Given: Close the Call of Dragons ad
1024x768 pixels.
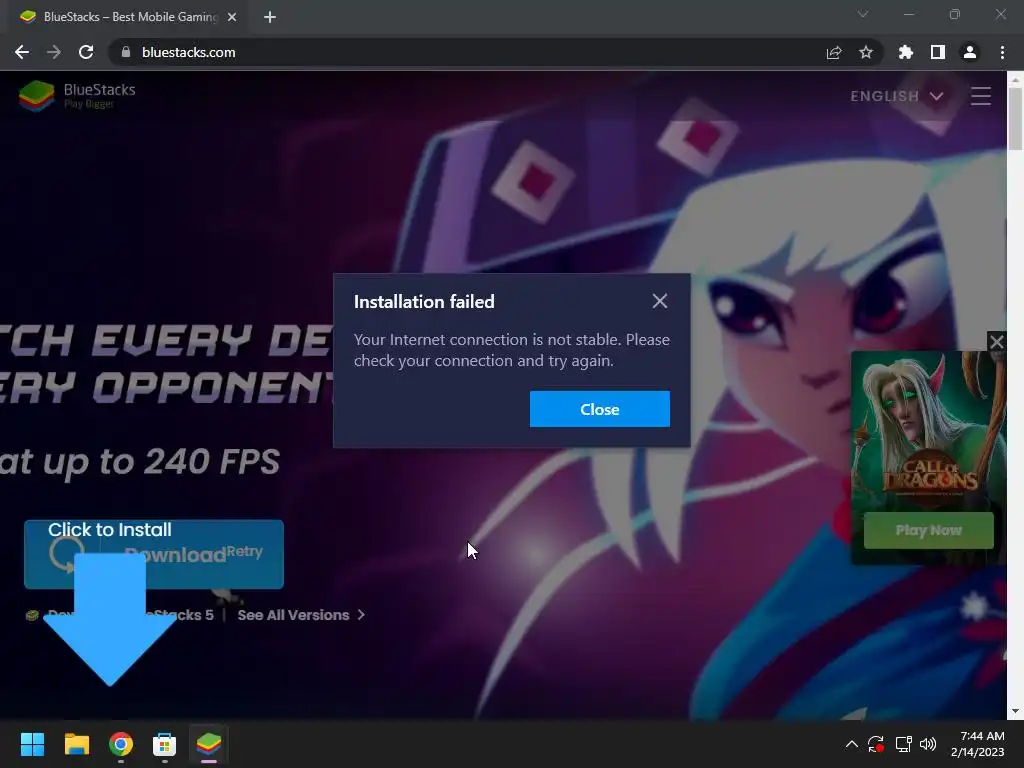Looking at the screenshot, I should coord(997,341).
